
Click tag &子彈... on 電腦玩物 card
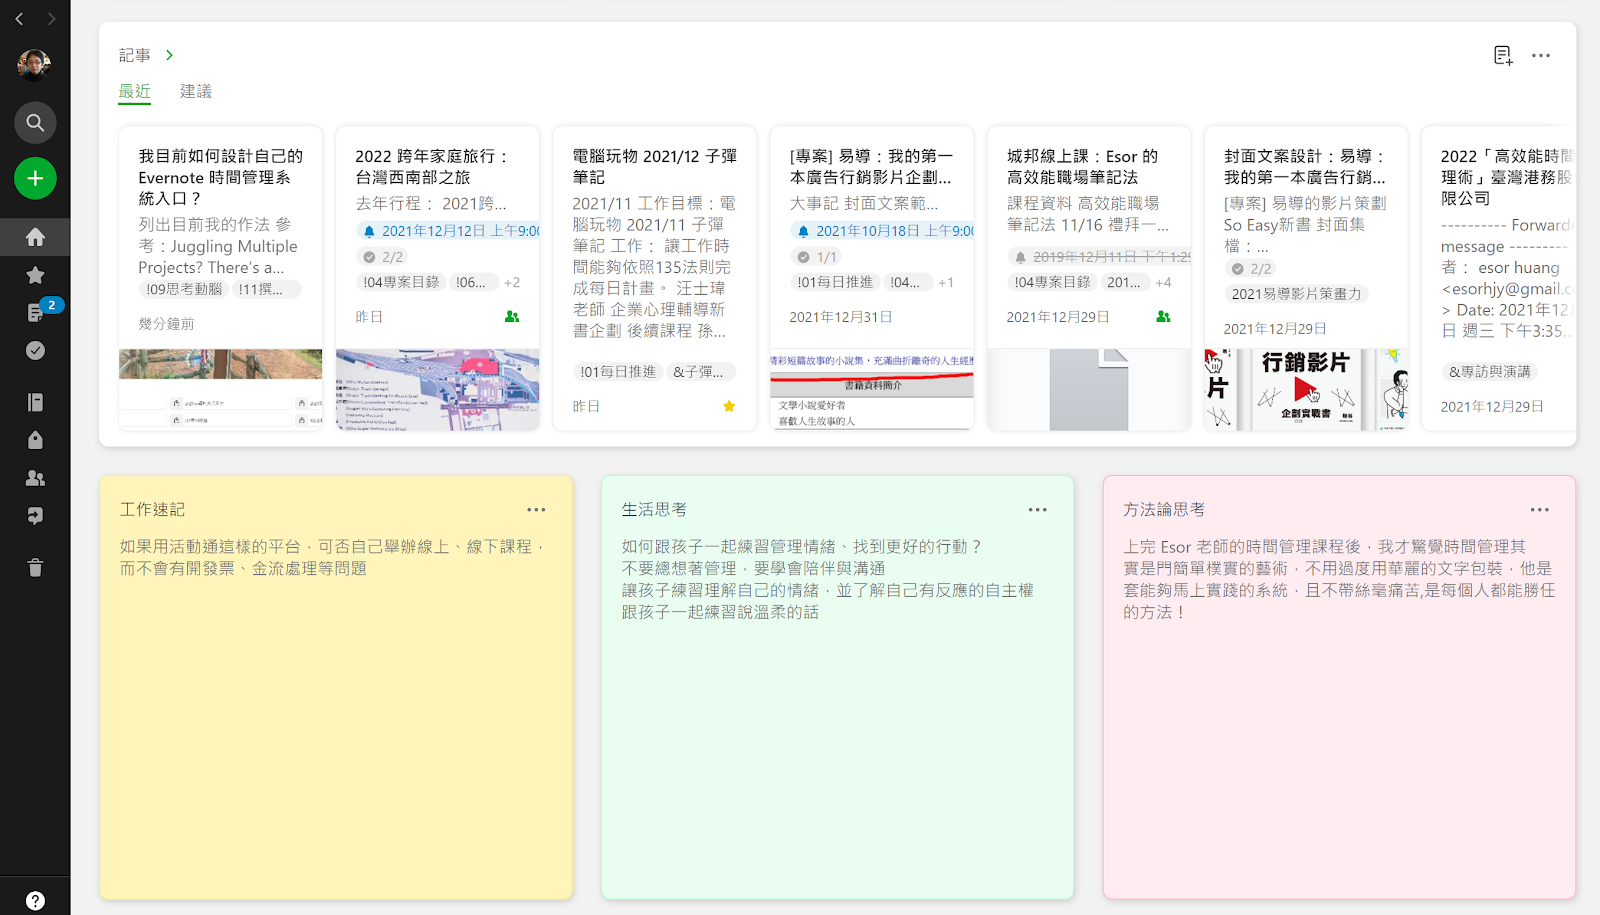coord(698,372)
